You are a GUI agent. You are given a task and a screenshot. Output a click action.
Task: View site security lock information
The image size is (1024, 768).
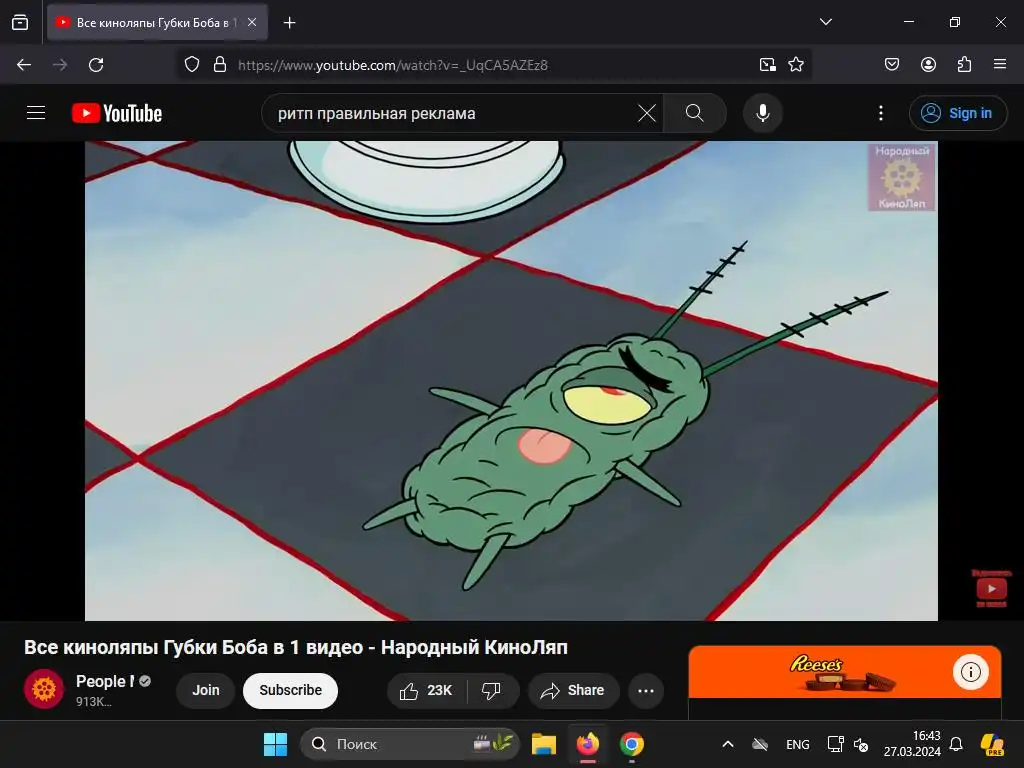coord(220,65)
